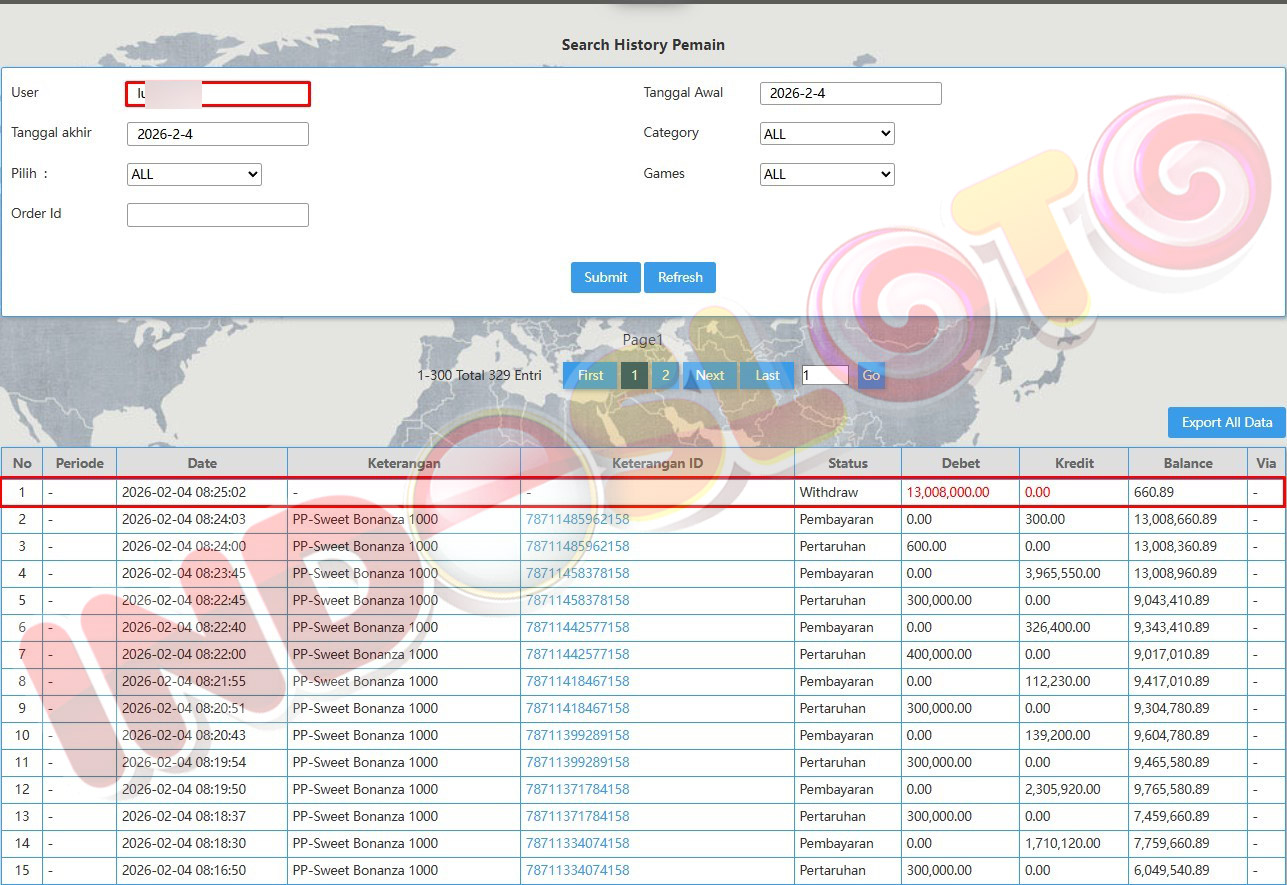Click the Tanggal akhir date field
Image resolution: width=1287 pixels, height=885 pixels.
pos(218,134)
